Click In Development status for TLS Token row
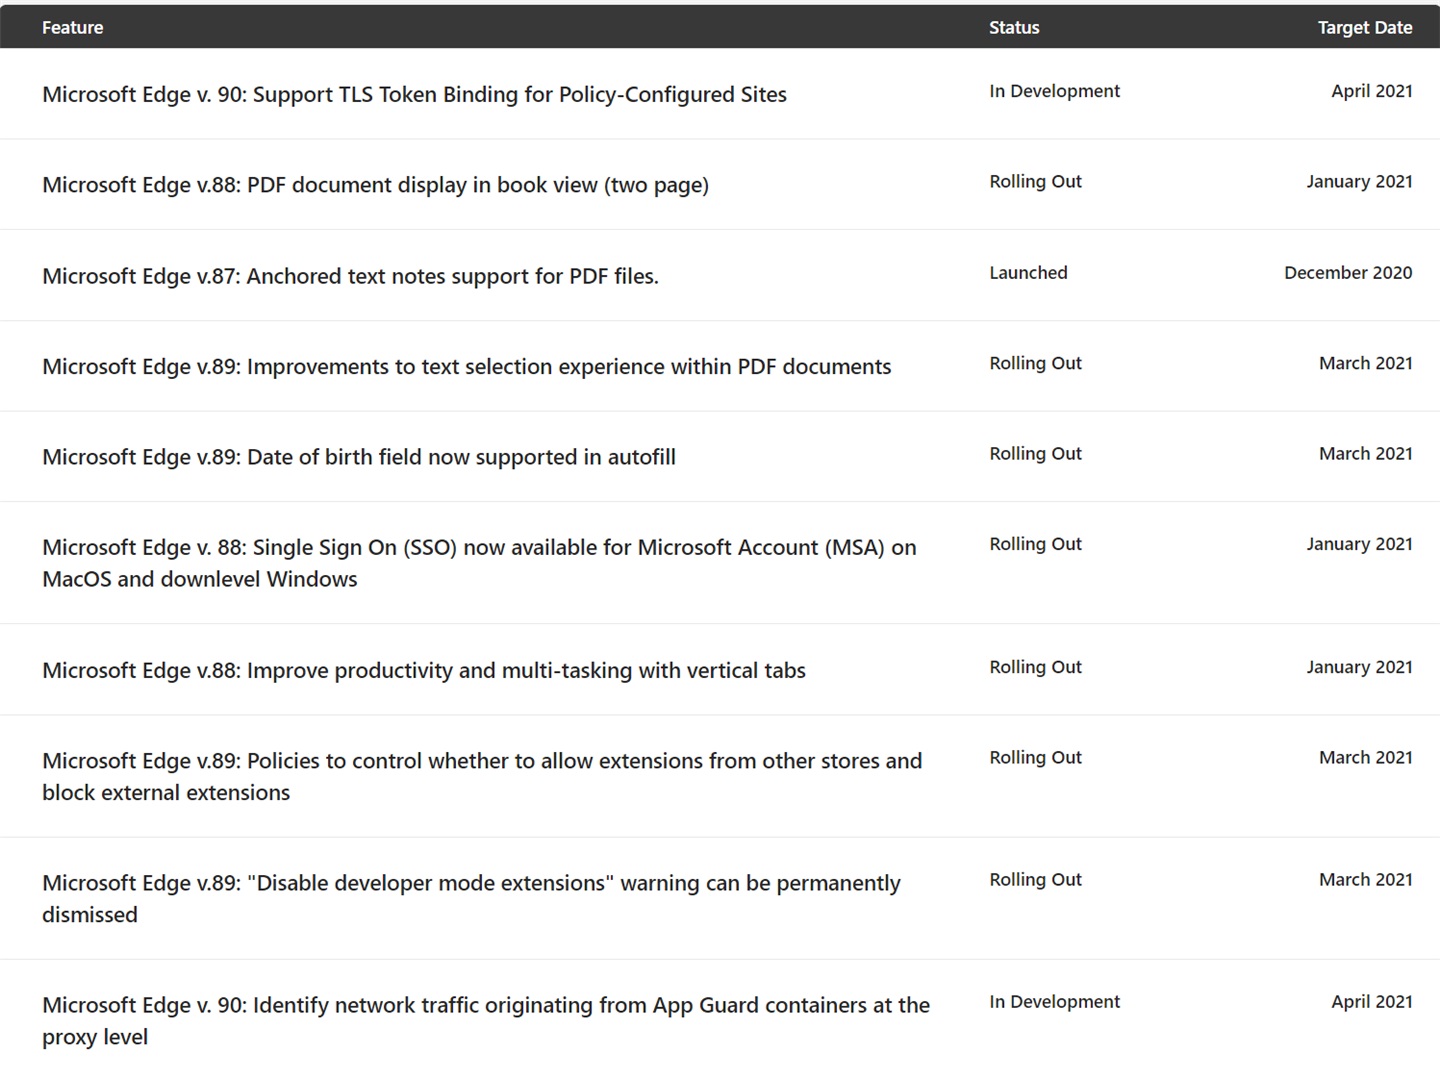 (1054, 91)
